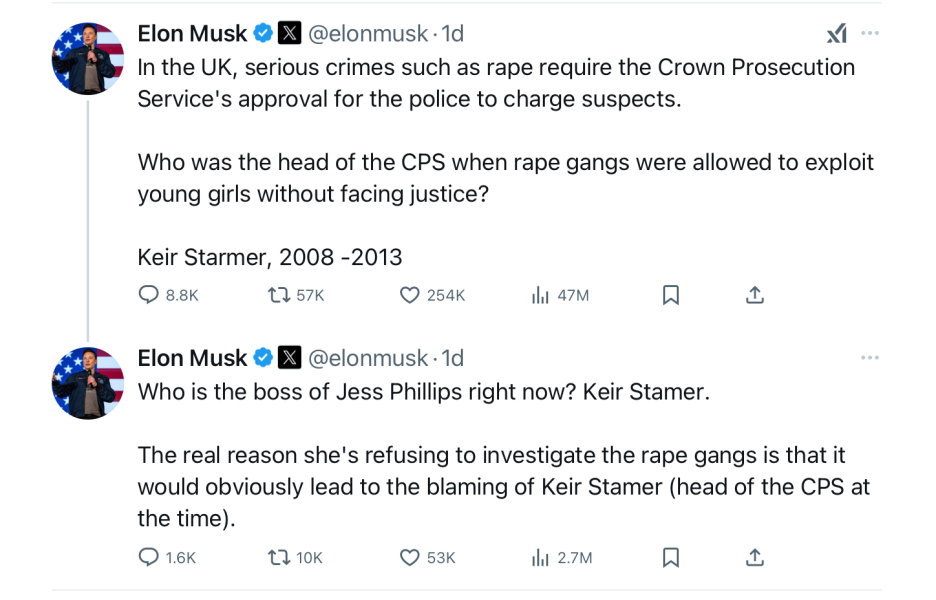Open the more options menu on the top tweet

click(x=870, y=32)
